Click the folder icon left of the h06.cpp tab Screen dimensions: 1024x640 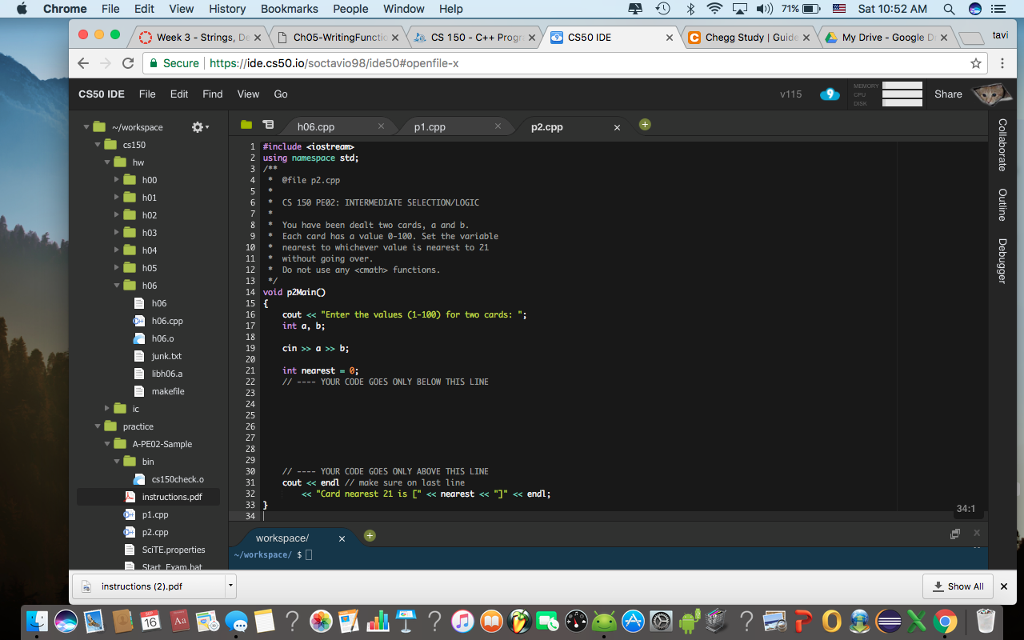point(246,126)
